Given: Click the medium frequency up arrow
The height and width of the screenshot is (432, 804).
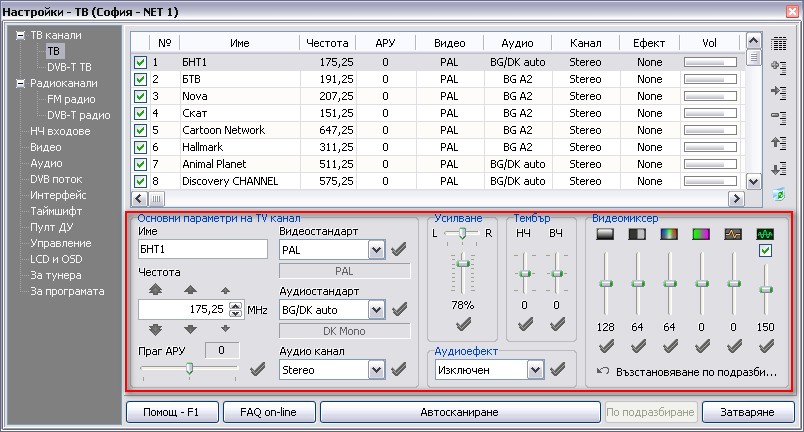Looking at the screenshot, I should [x=190, y=290].
